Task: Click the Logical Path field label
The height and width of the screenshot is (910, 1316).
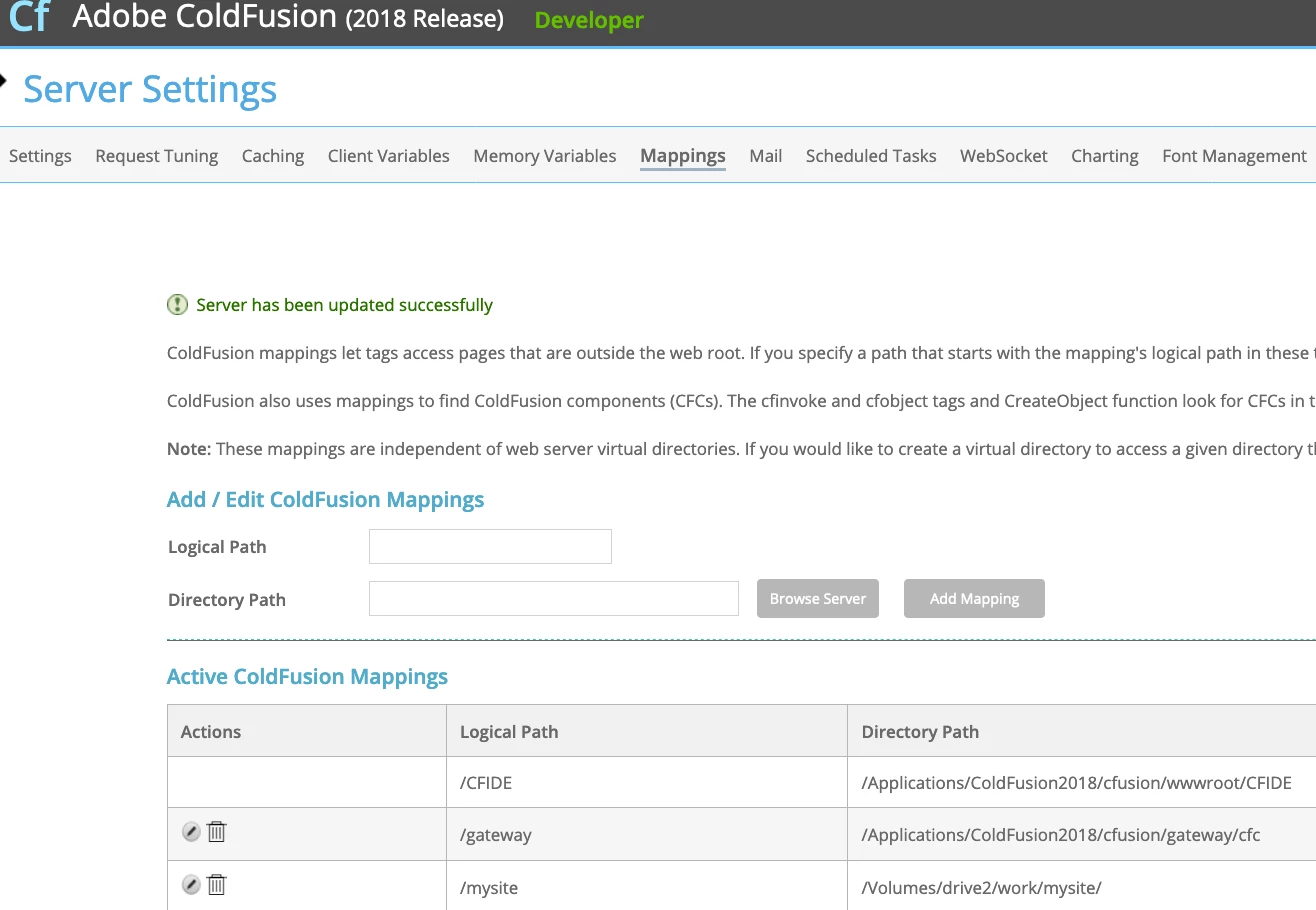Action: coord(217,547)
